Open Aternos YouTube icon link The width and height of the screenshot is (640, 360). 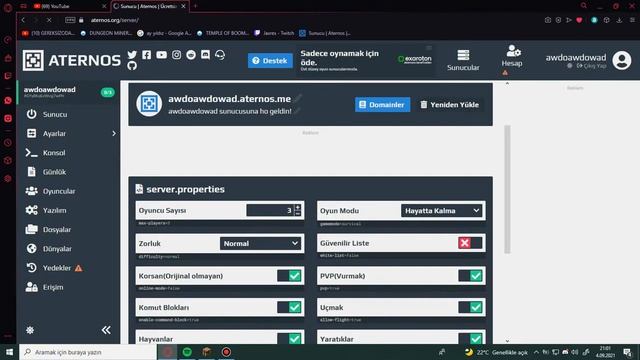pos(161,55)
